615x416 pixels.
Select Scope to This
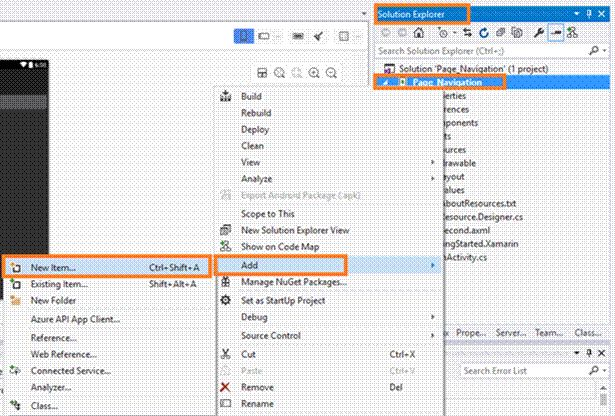(330, 214)
